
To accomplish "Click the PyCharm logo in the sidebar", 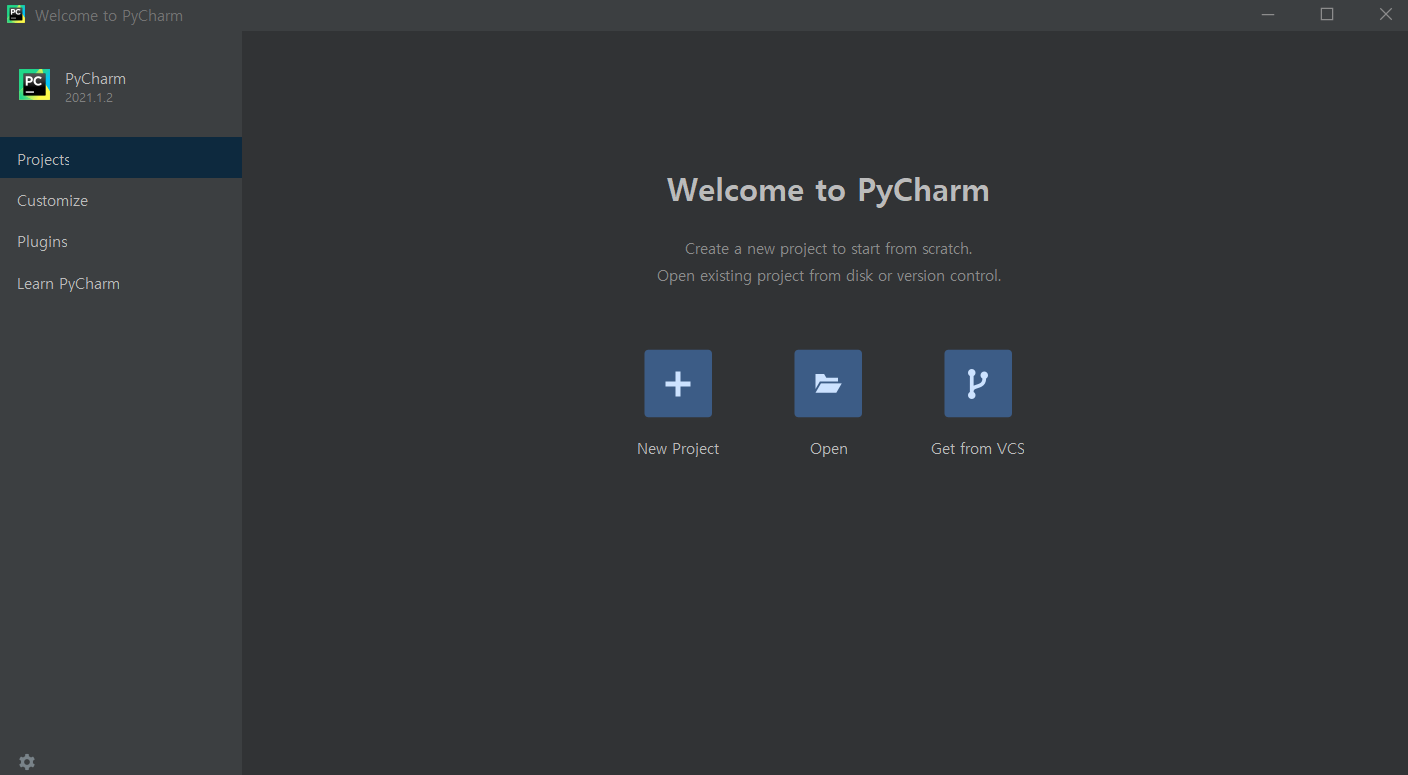I will pyautogui.click(x=34, y=85).
